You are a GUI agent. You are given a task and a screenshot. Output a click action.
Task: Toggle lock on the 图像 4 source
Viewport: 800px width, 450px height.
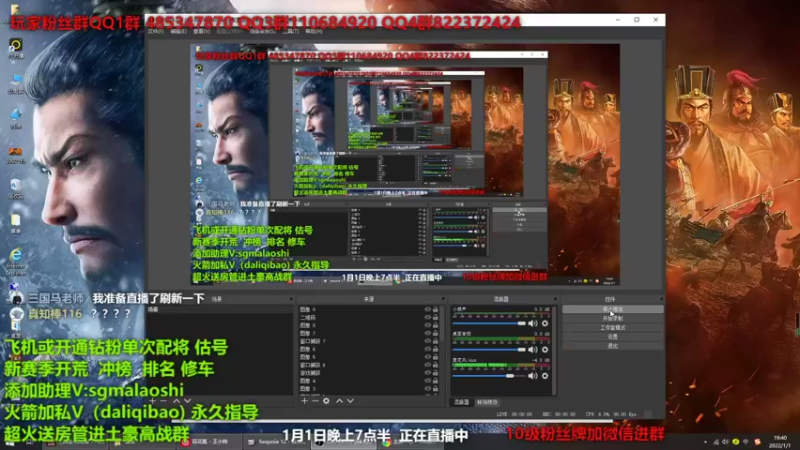pyautogui.click(x=435, y=381)
